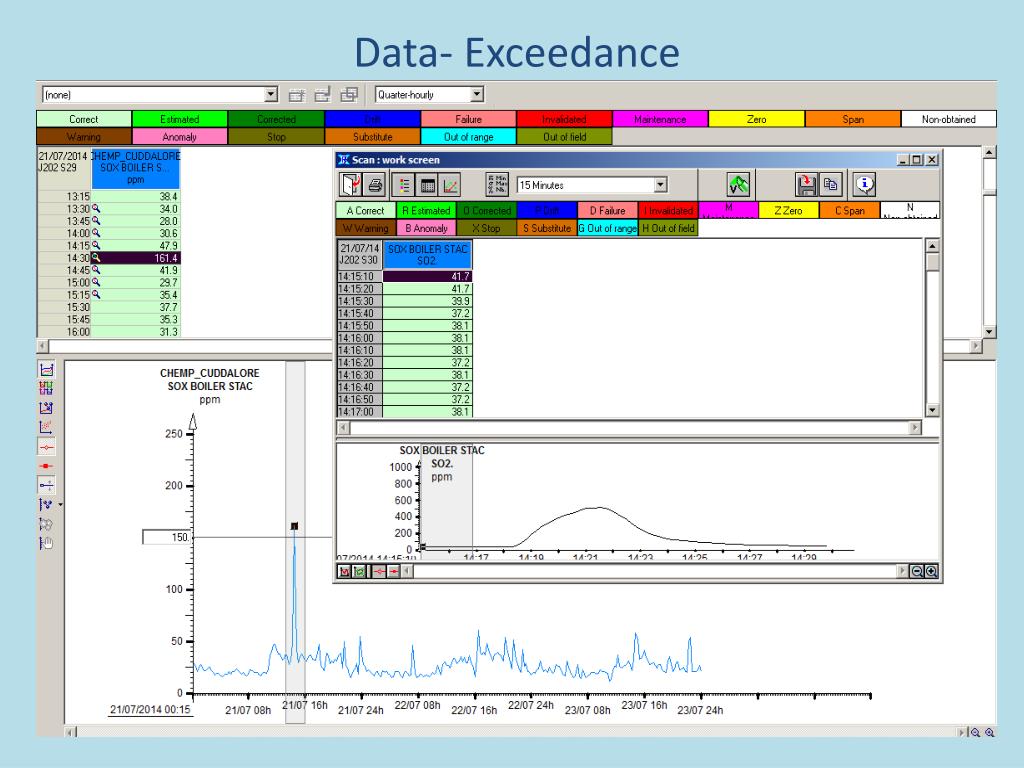Image resolution: width=1024 pixels, height=768 pixels.
Task: Click first window layout icon after (none) dropdown
Action: click(x=297, y=95)
